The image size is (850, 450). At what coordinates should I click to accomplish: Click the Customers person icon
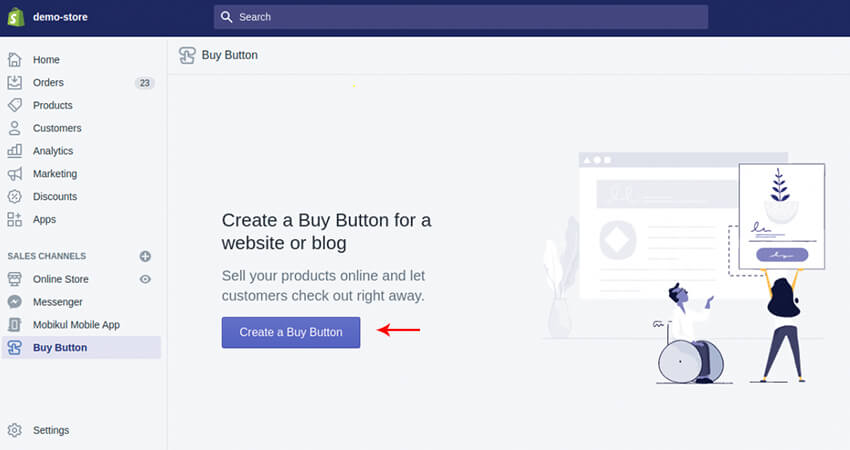[x=15, y=128]
